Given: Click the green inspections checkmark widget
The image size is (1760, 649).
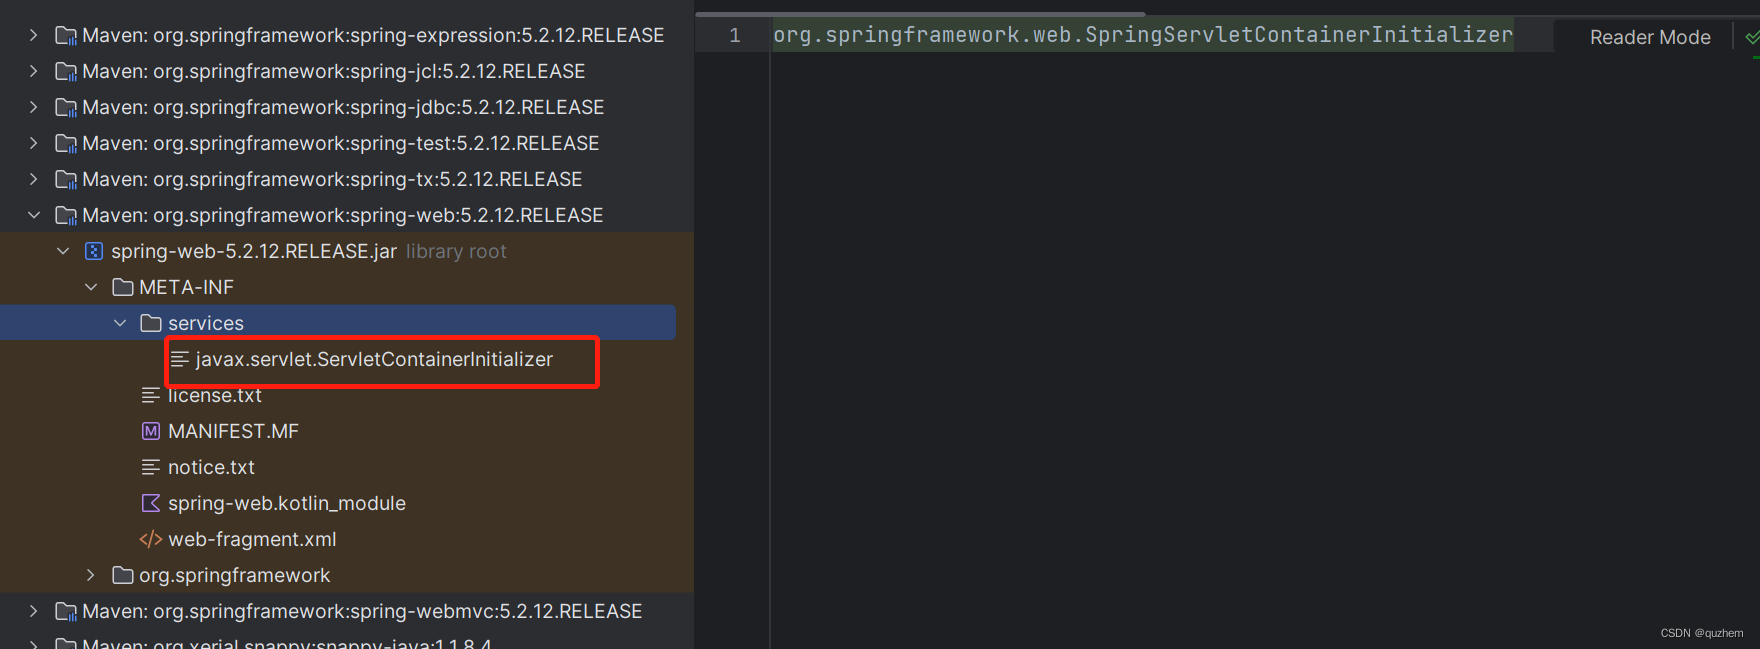Looking at the screenshot, I should pyautogui.click(x=1752, y=36).
